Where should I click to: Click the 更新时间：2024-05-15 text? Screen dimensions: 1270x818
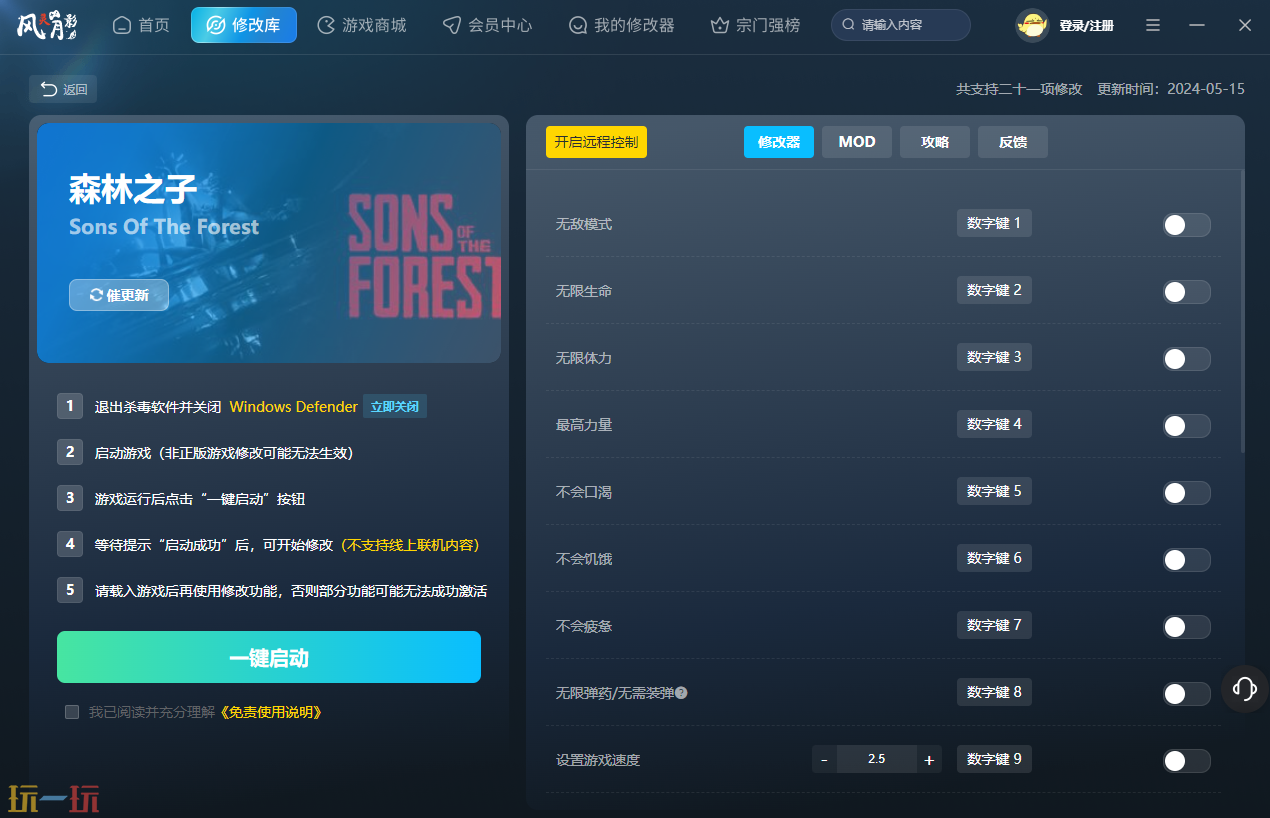[1171, 89]
